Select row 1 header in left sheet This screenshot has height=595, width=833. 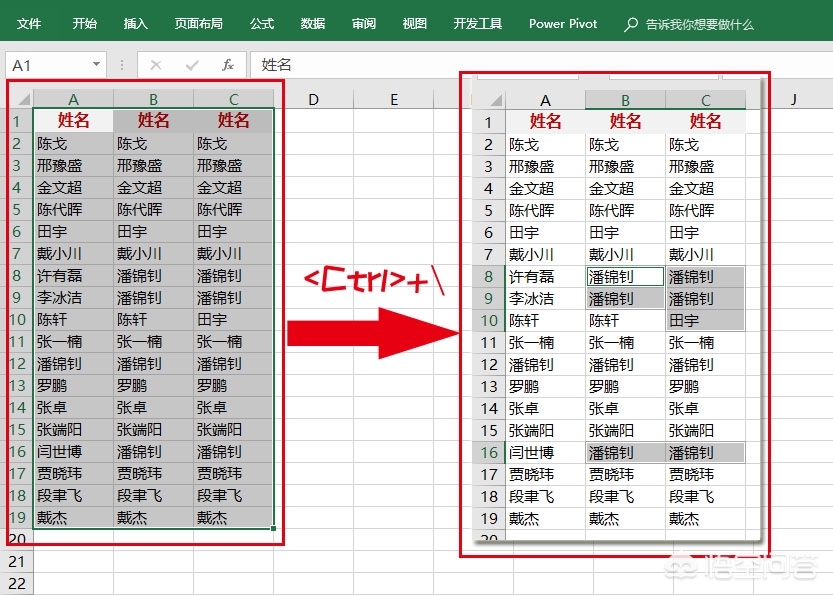coord(17,121)
